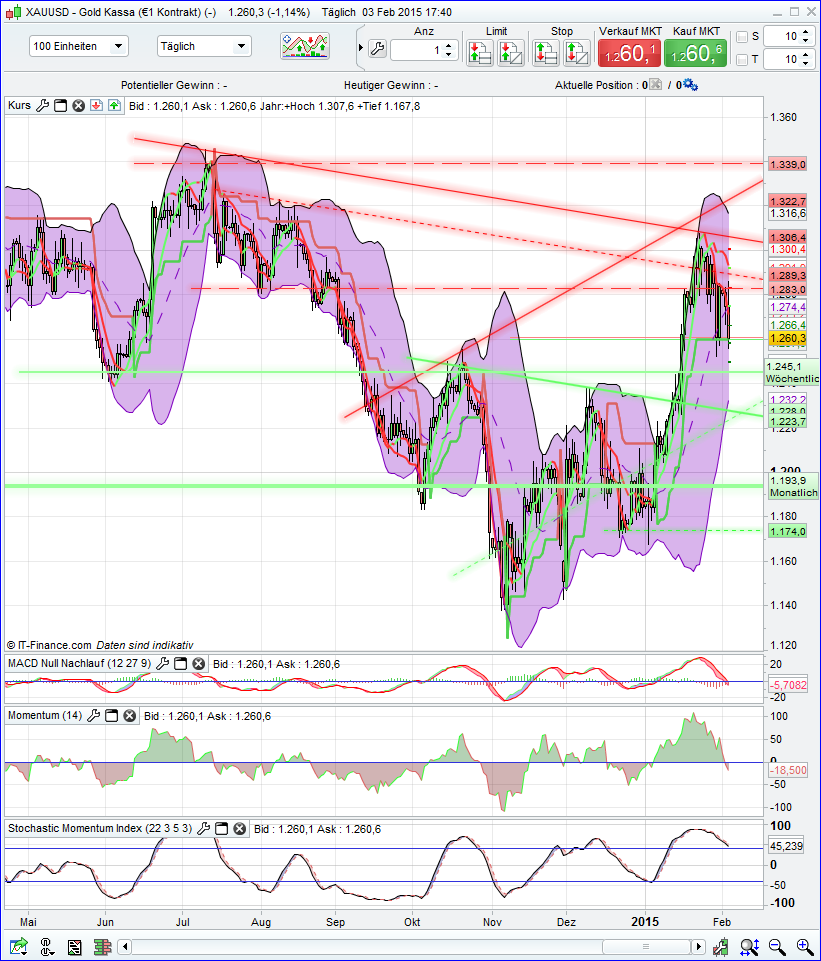The height and width of the screenshot is (961, 821).
Task: Select the red Stop sell order icon
Action: tap(576, 48)
